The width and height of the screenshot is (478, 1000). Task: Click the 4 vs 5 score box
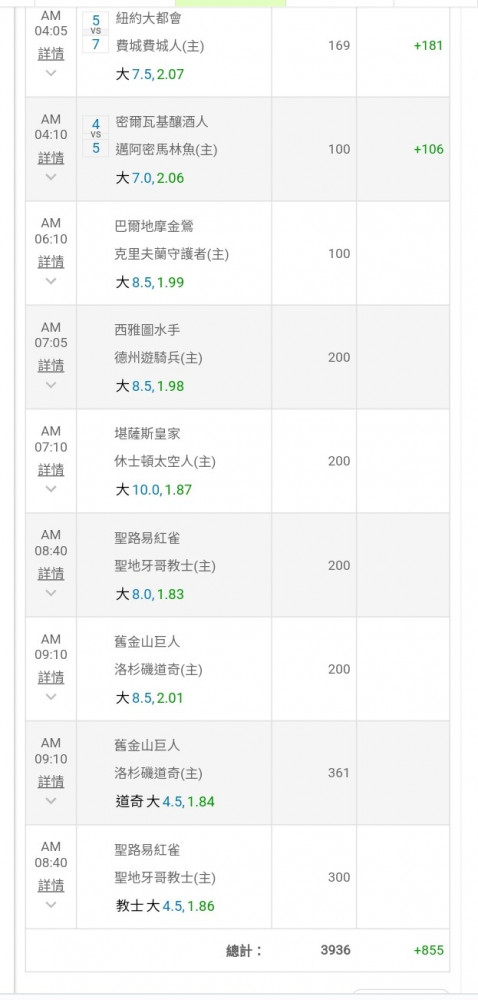click(x=96, y=136)
